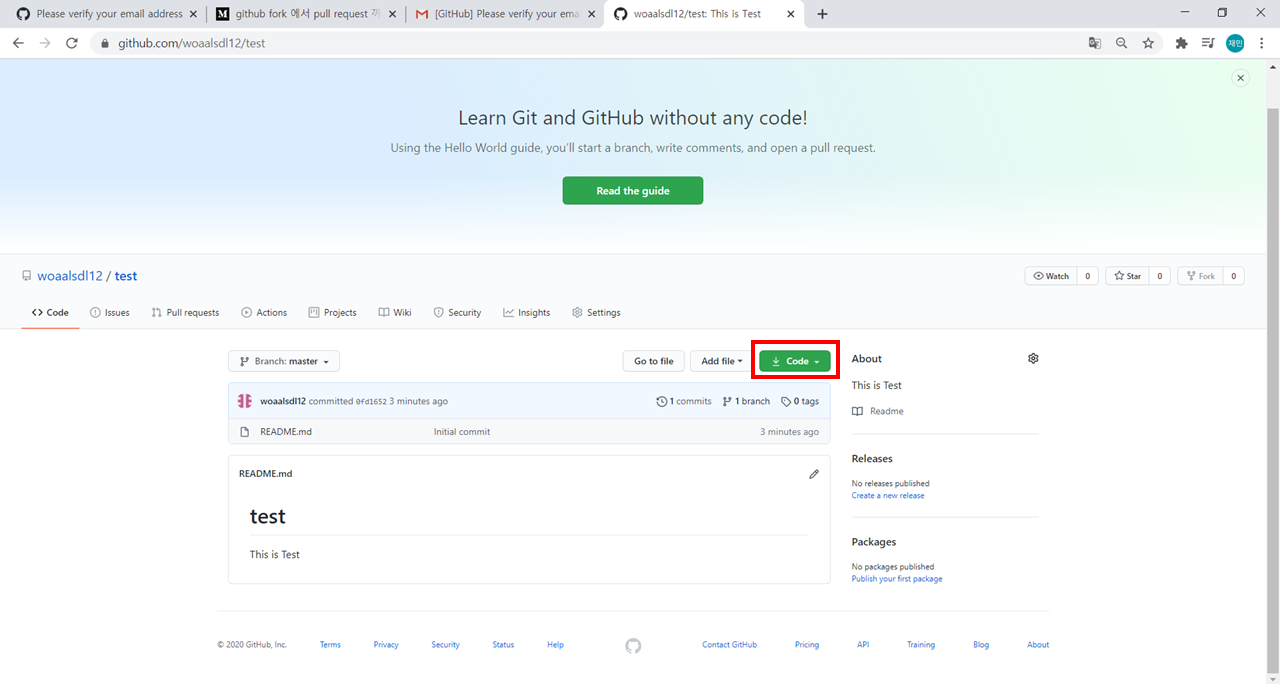Click the lock icon in address bar

[104, 43]
